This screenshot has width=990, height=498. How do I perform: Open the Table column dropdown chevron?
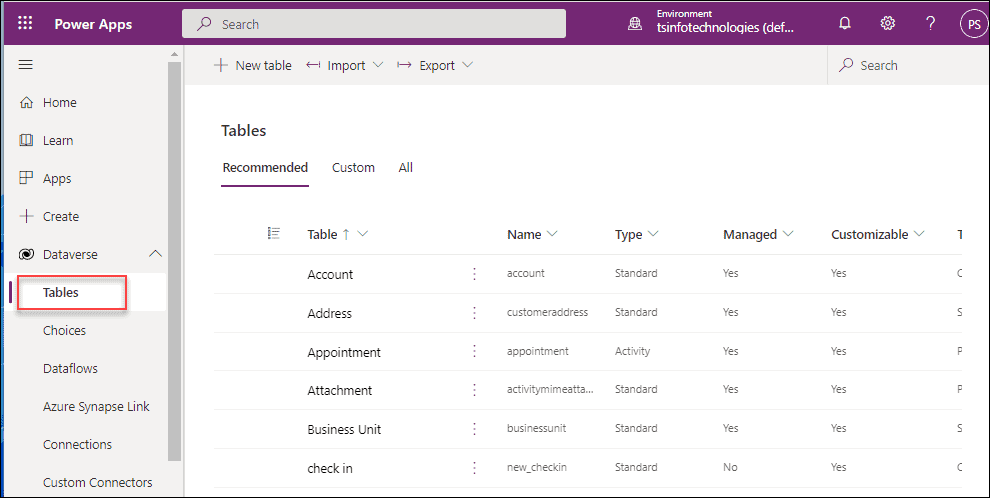pos(362,234)
